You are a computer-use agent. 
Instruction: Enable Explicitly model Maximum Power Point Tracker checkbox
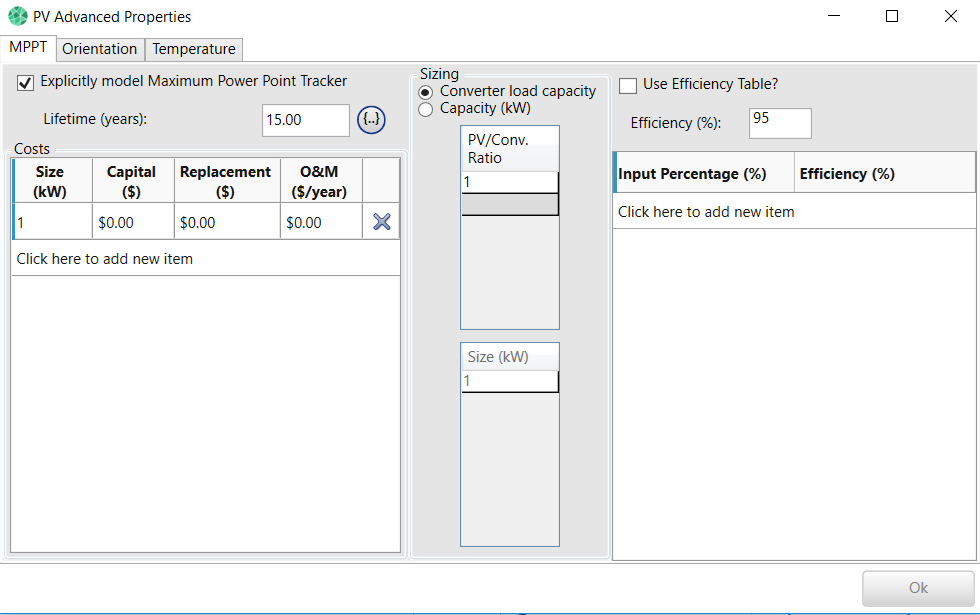[26, 82]
